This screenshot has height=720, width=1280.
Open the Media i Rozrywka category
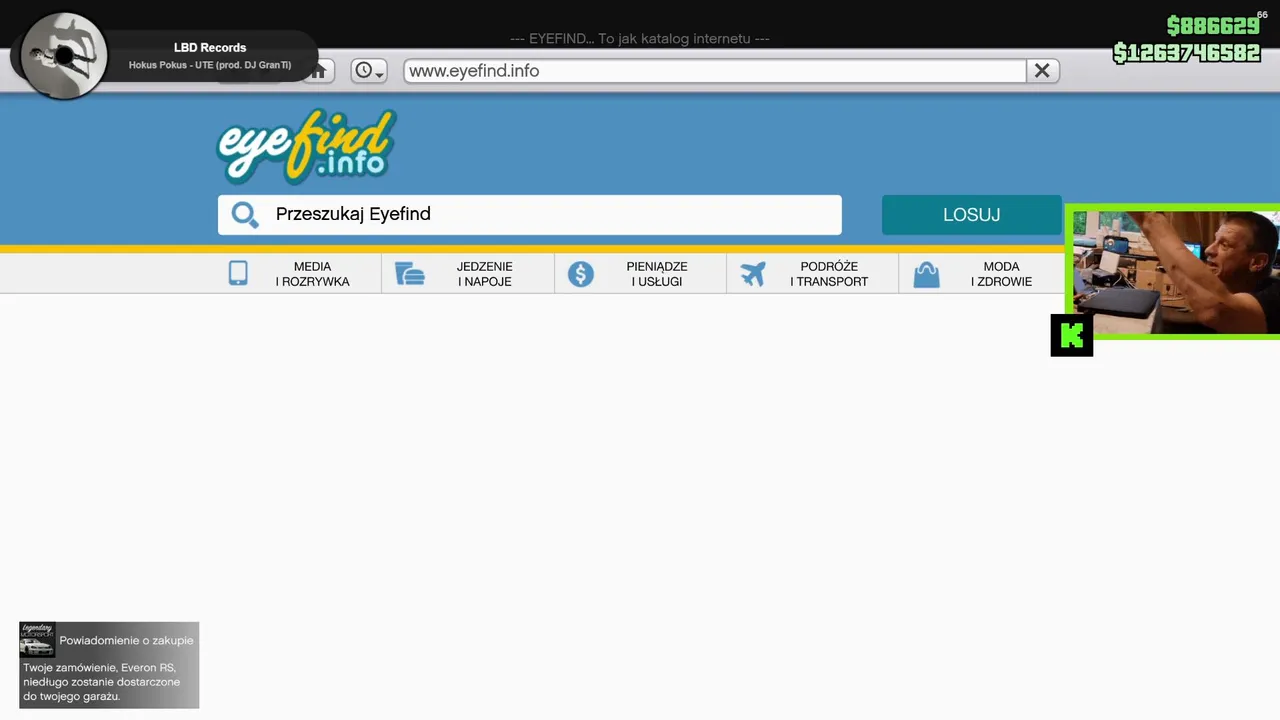pos(295,274)
